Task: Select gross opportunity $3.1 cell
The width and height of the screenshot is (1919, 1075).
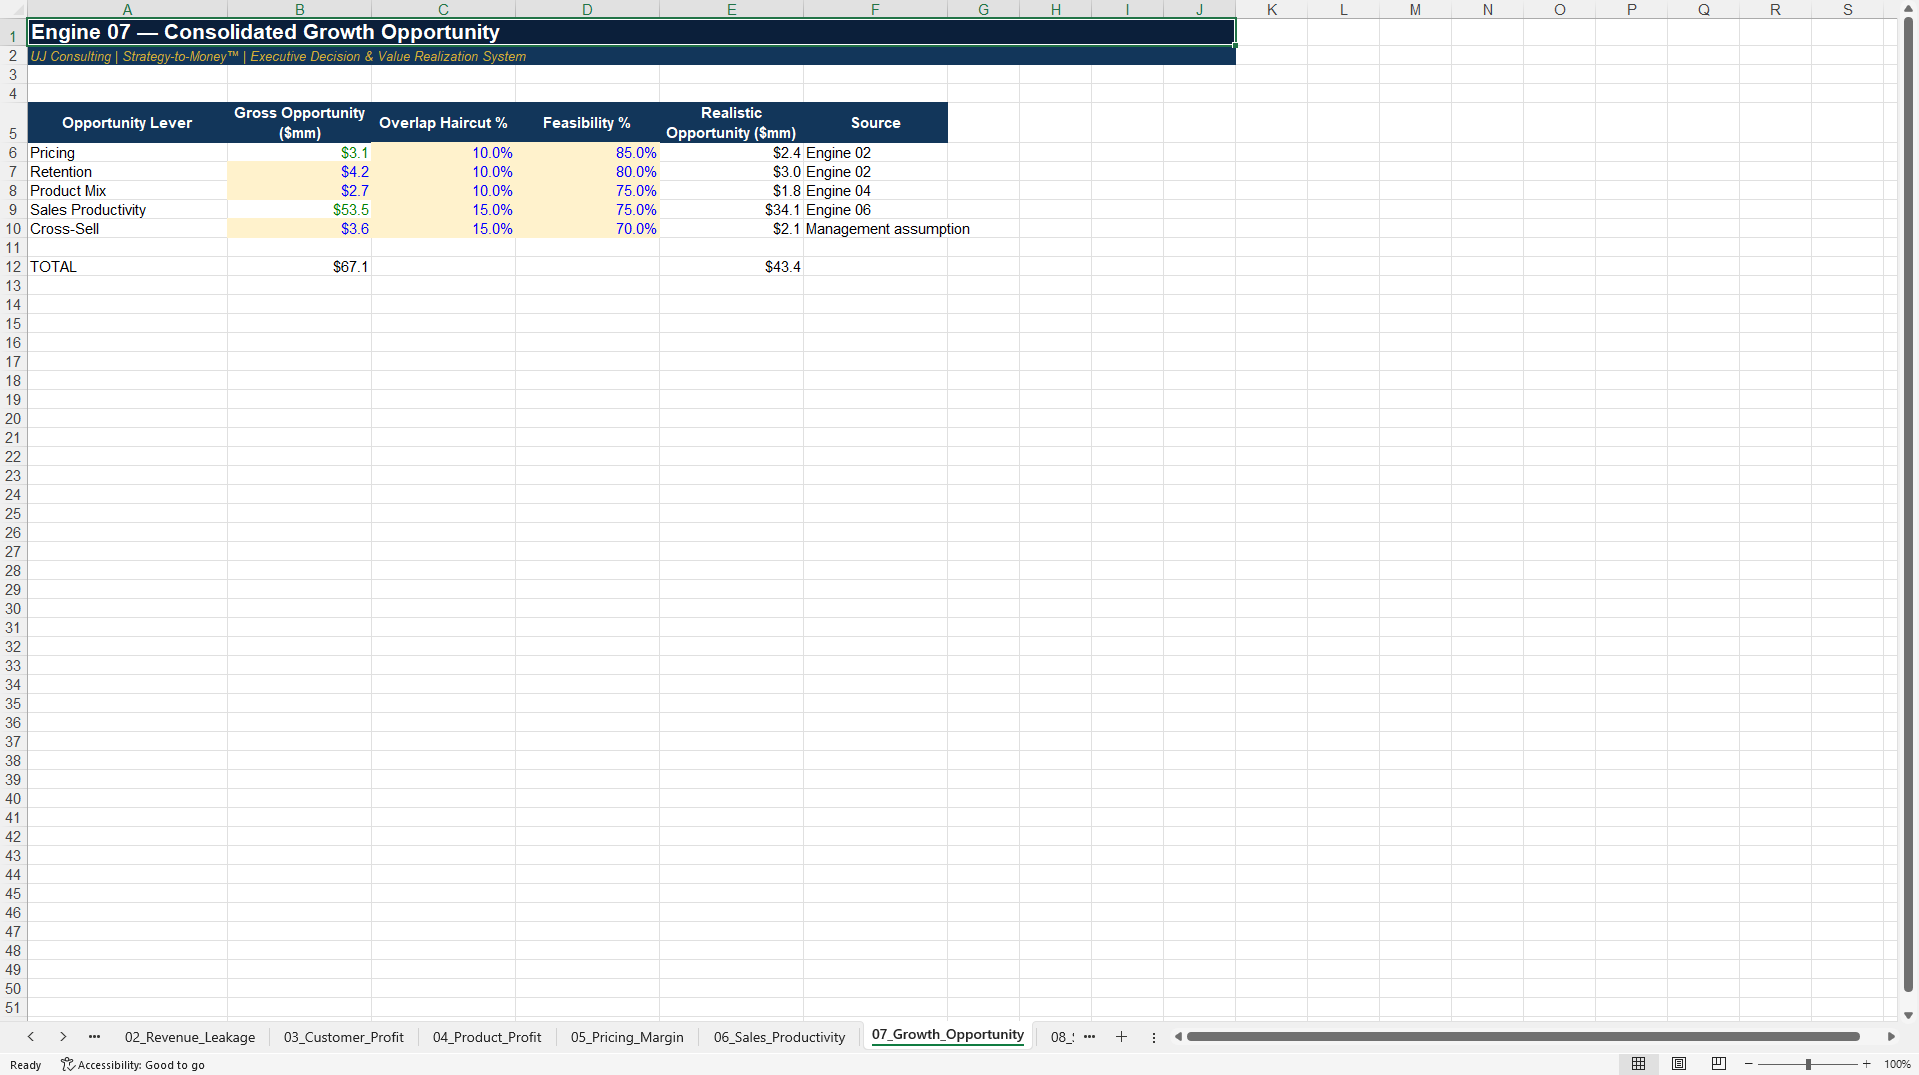Action: 299,153
